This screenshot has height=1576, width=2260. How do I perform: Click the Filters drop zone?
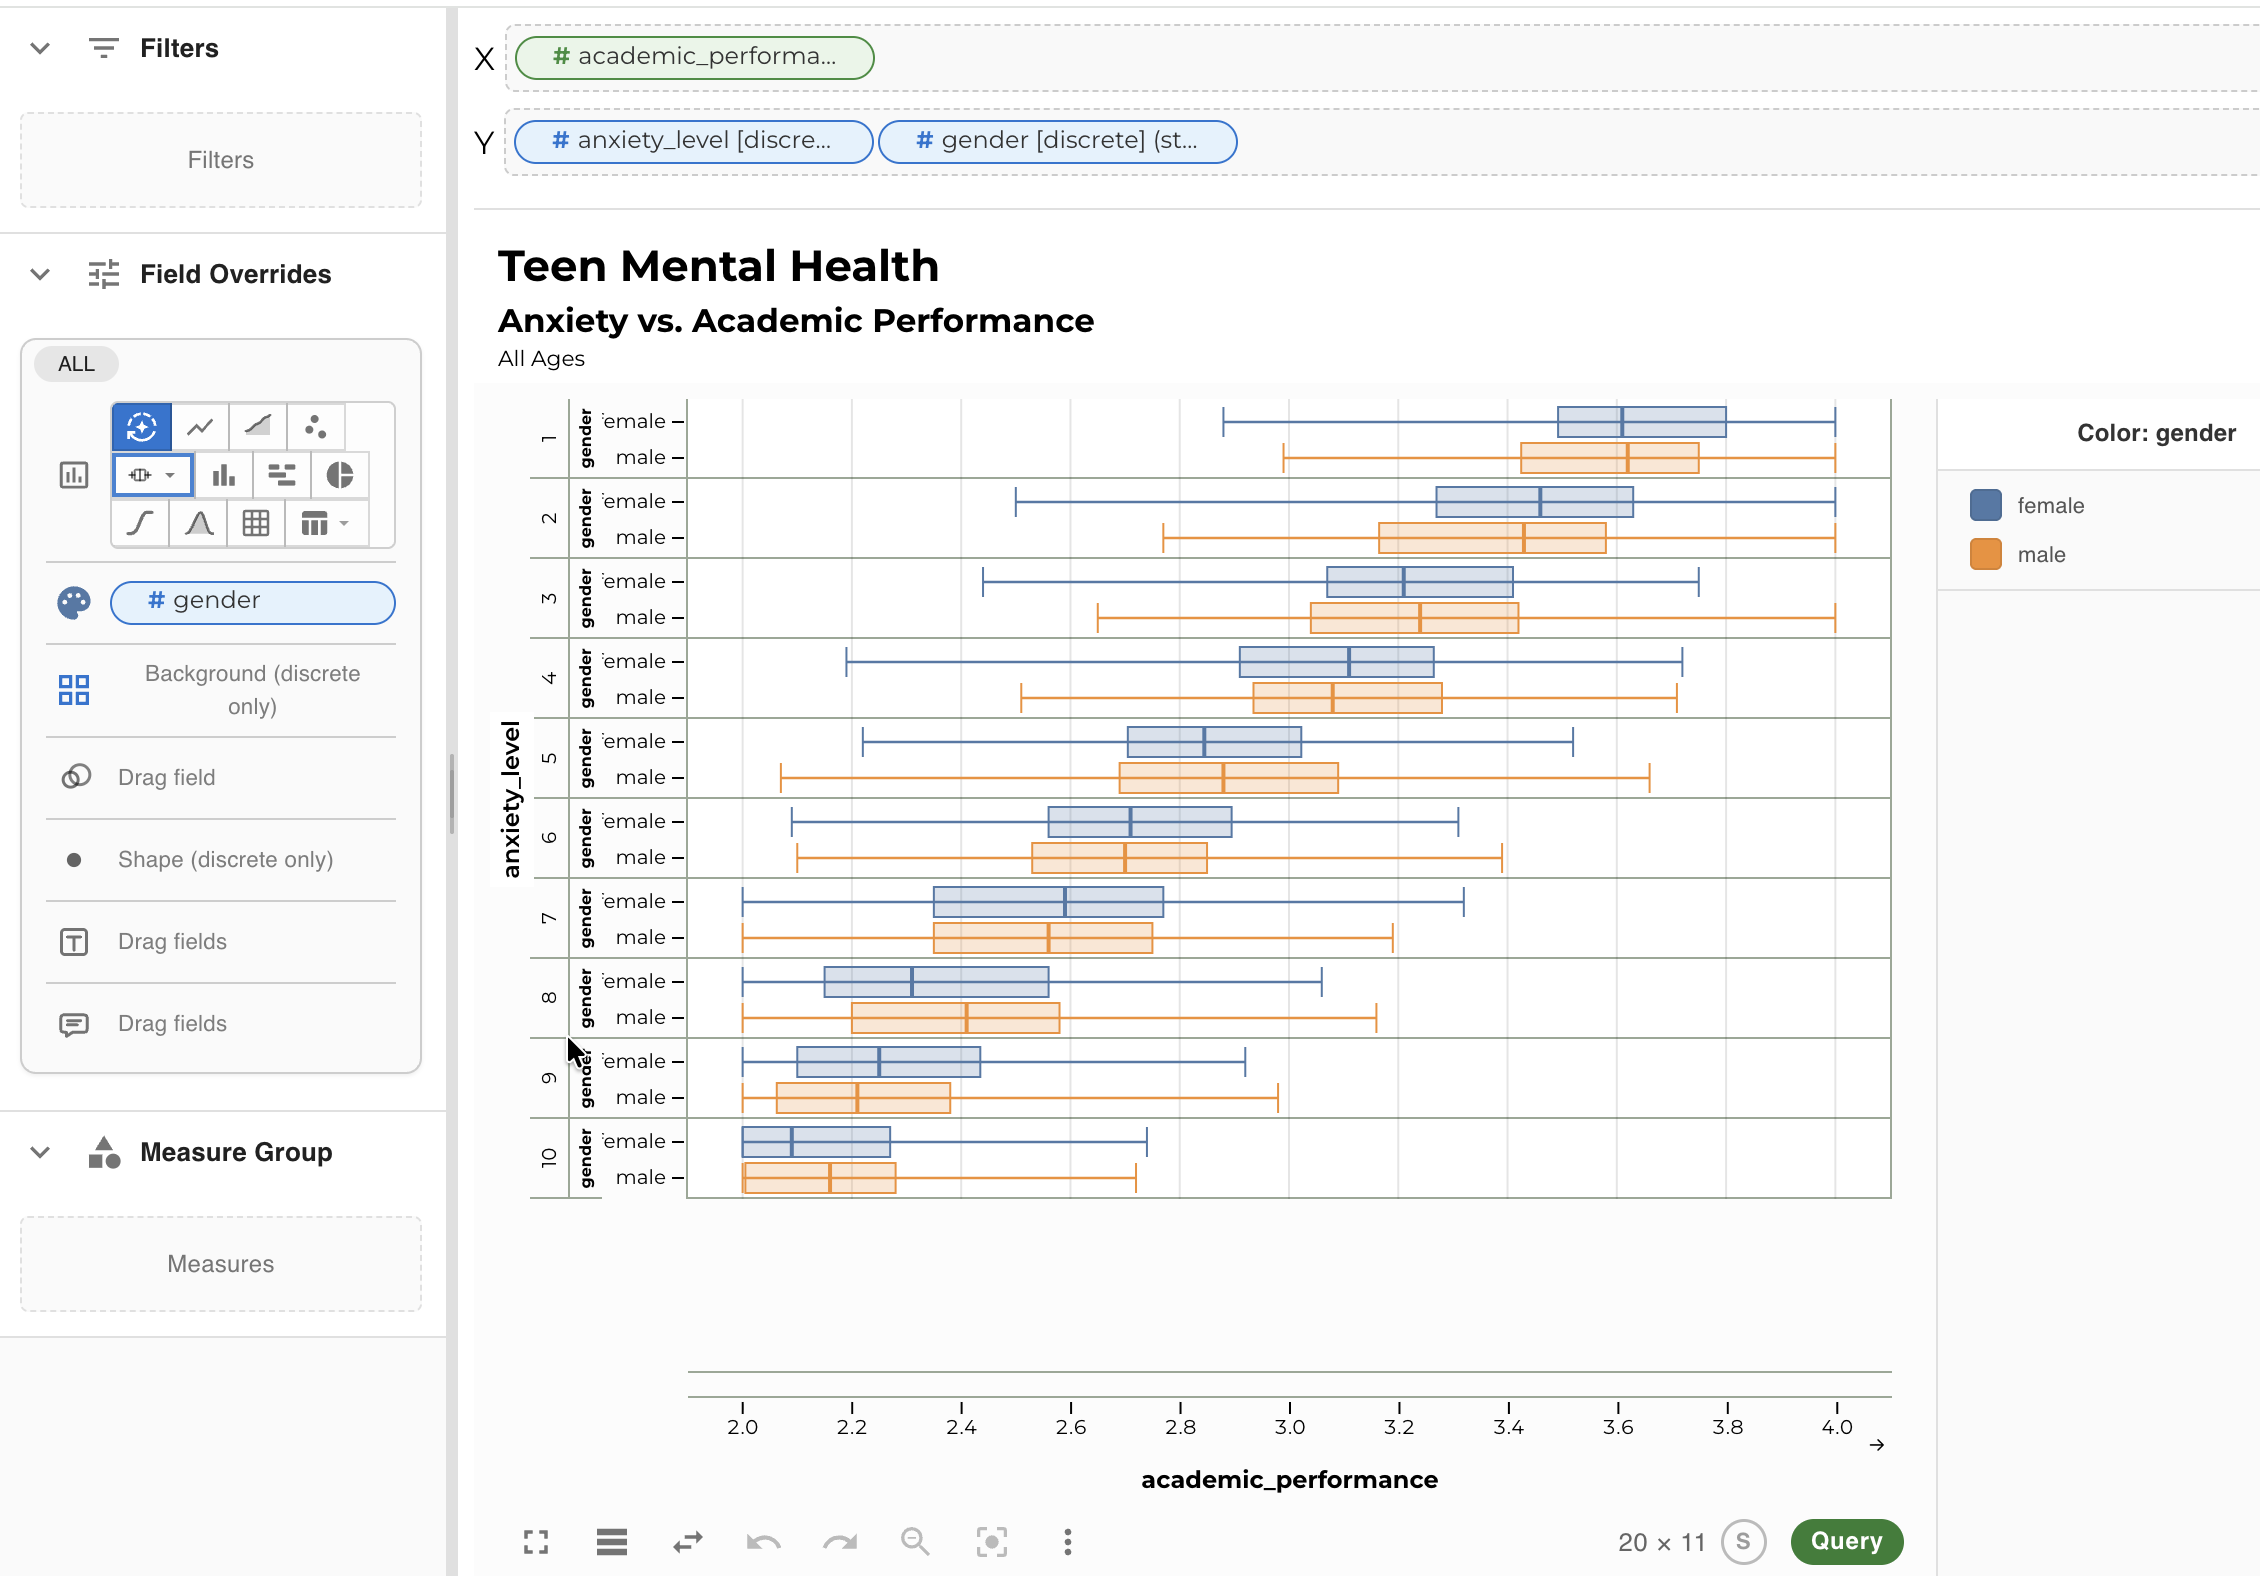point(221,160)
